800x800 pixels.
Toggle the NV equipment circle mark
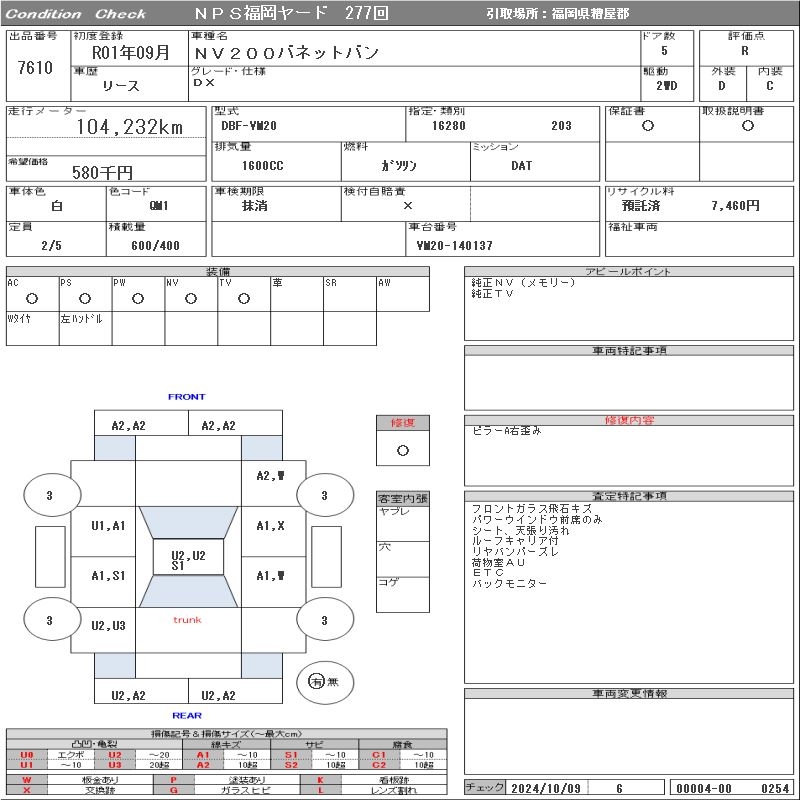point(190,299)
